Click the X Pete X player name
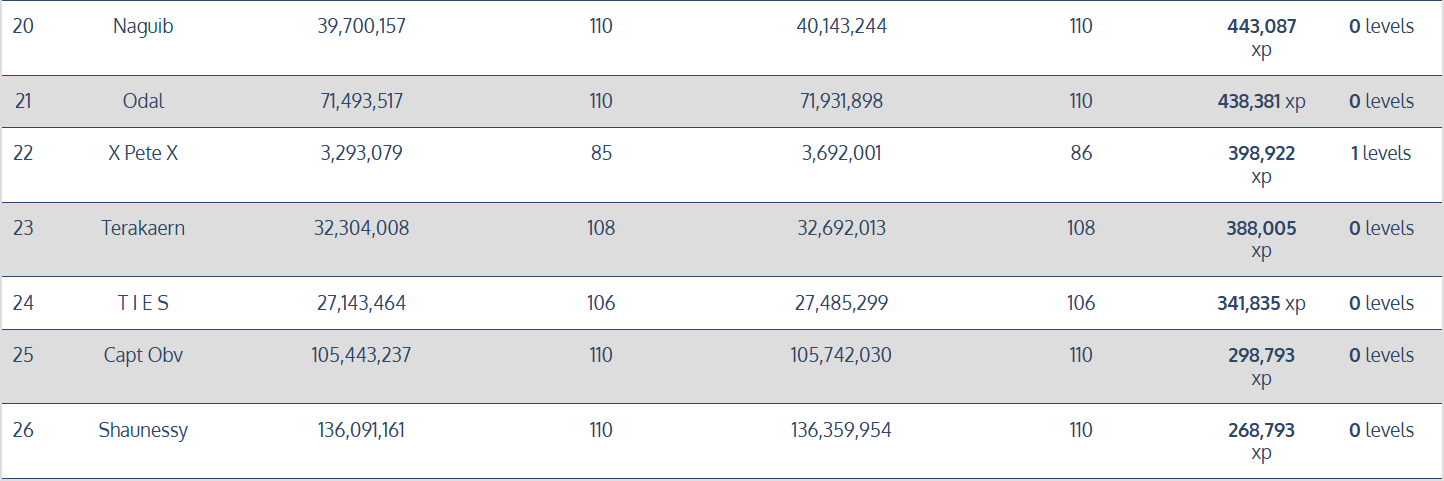This screenshot has height=481, width=1444. point(143,153)
